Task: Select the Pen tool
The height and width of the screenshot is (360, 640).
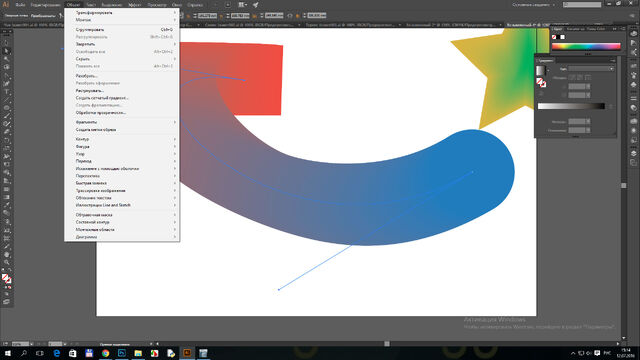Action: pos(7,76)
